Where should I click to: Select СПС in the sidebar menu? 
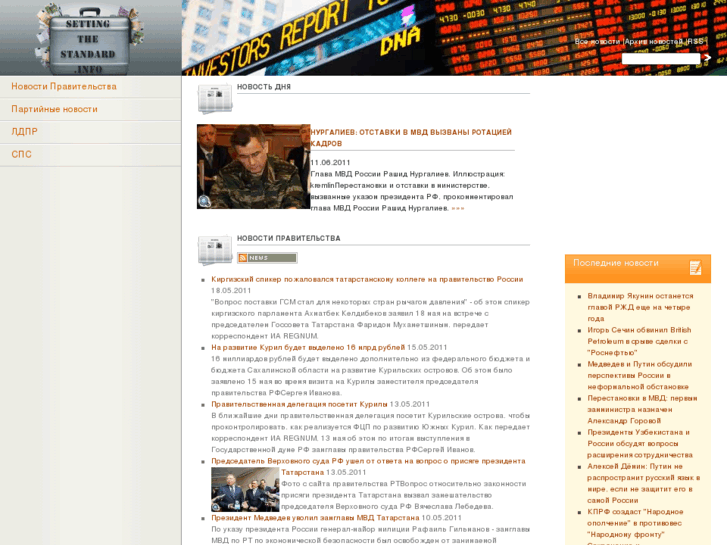click(x=21, y=154)
